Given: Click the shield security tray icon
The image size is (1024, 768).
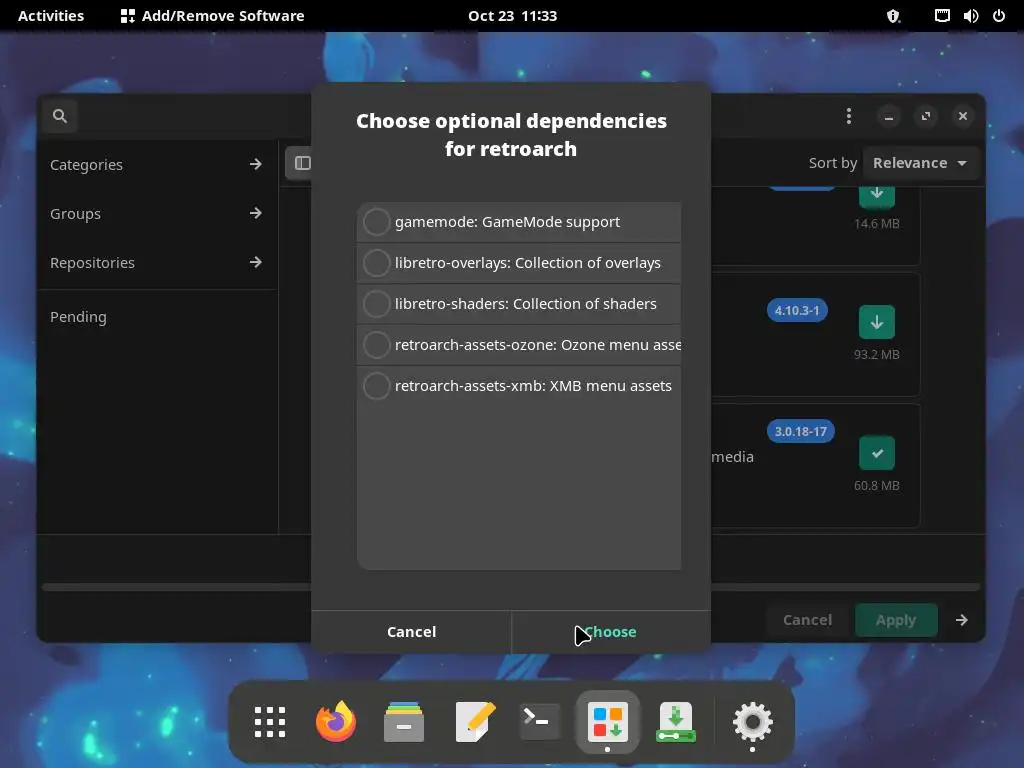Looking at the screenshot, I should (x=893, y=16).
